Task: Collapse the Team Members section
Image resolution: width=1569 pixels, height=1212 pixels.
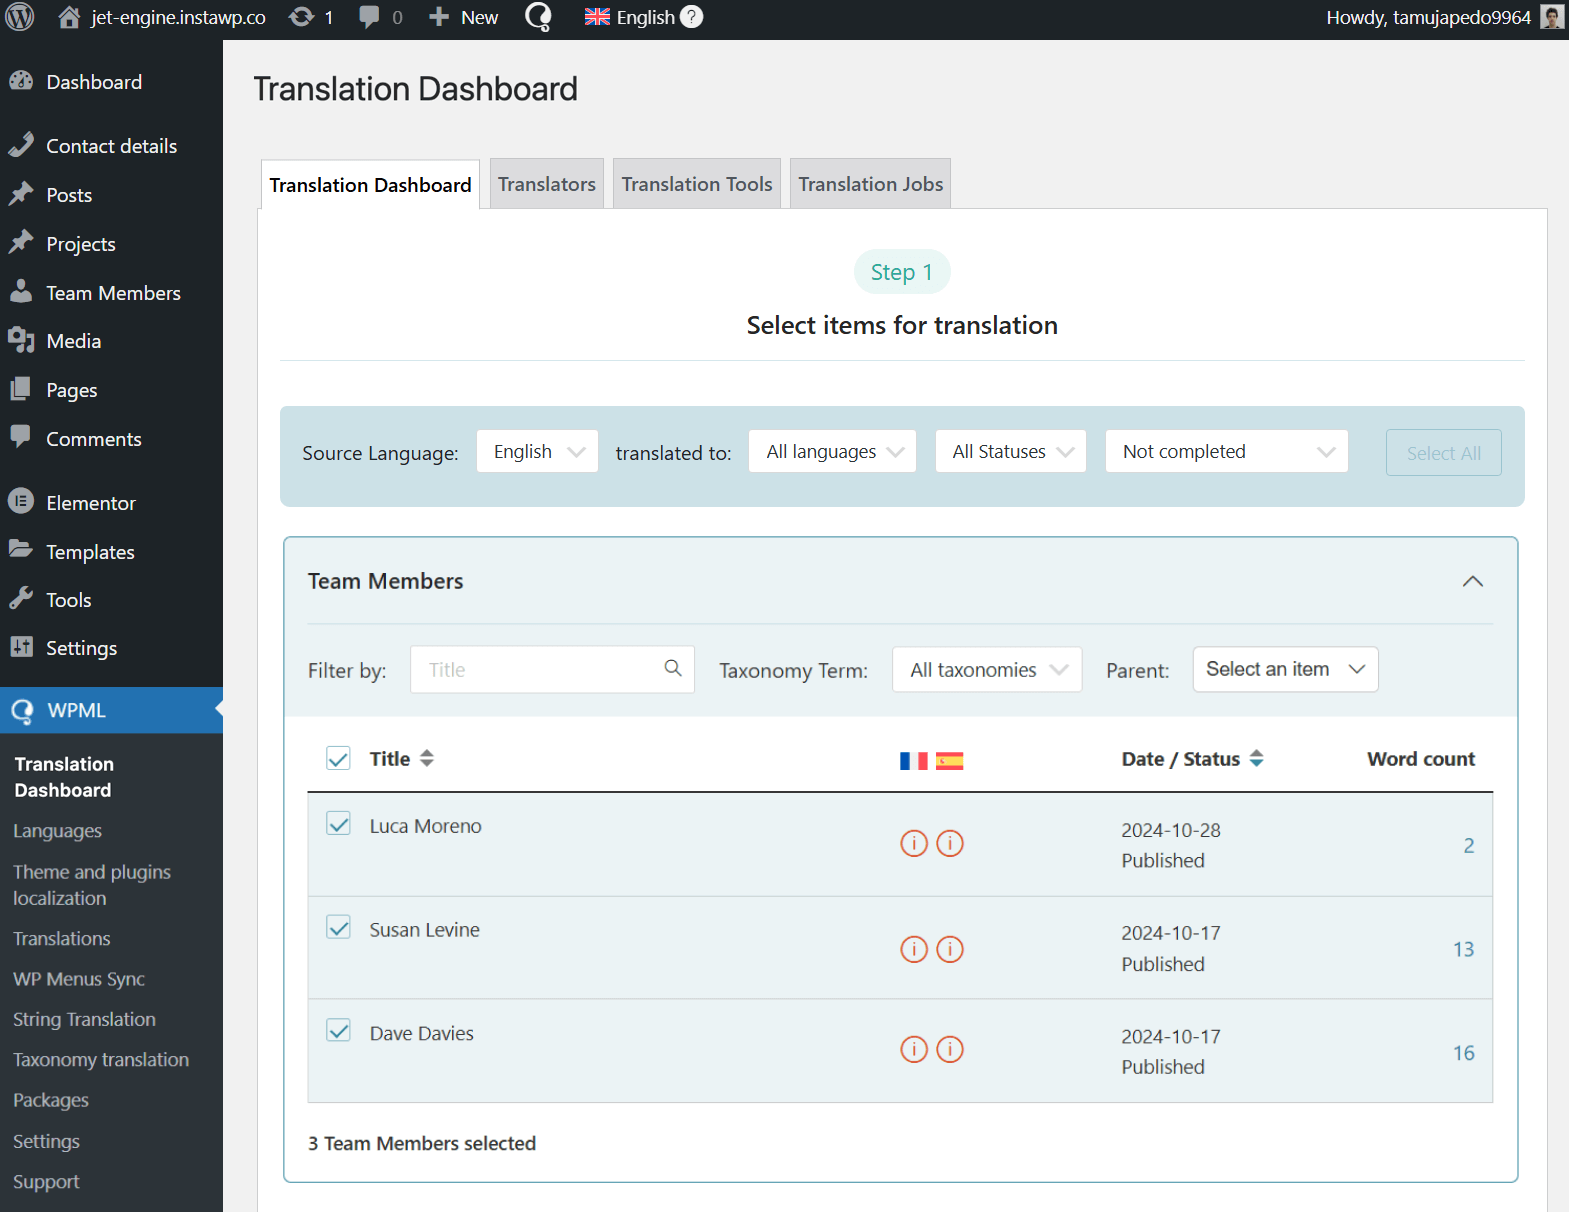Action: pyautogui.click(x=1472, y=581)
